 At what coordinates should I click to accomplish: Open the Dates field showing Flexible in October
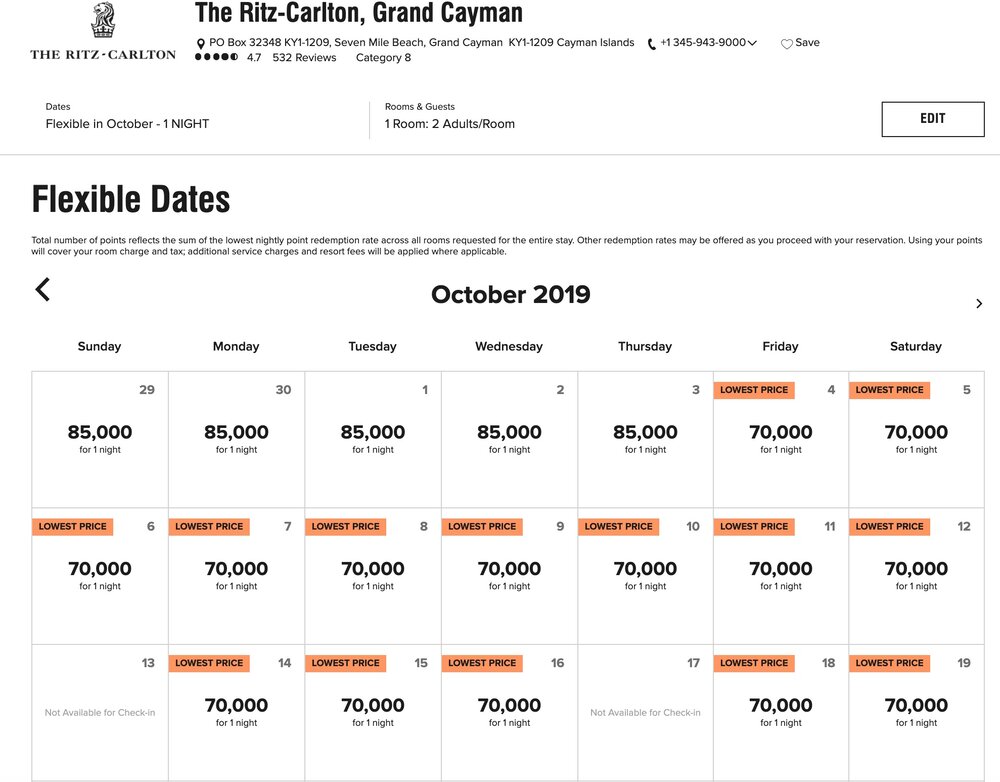pos(127,124)
